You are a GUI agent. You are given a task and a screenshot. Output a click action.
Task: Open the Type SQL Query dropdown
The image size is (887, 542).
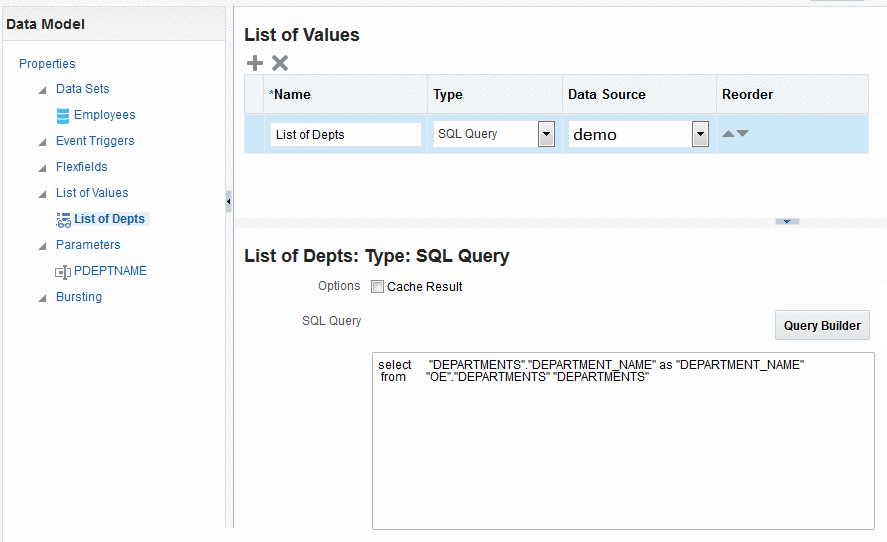pos(546,134)
